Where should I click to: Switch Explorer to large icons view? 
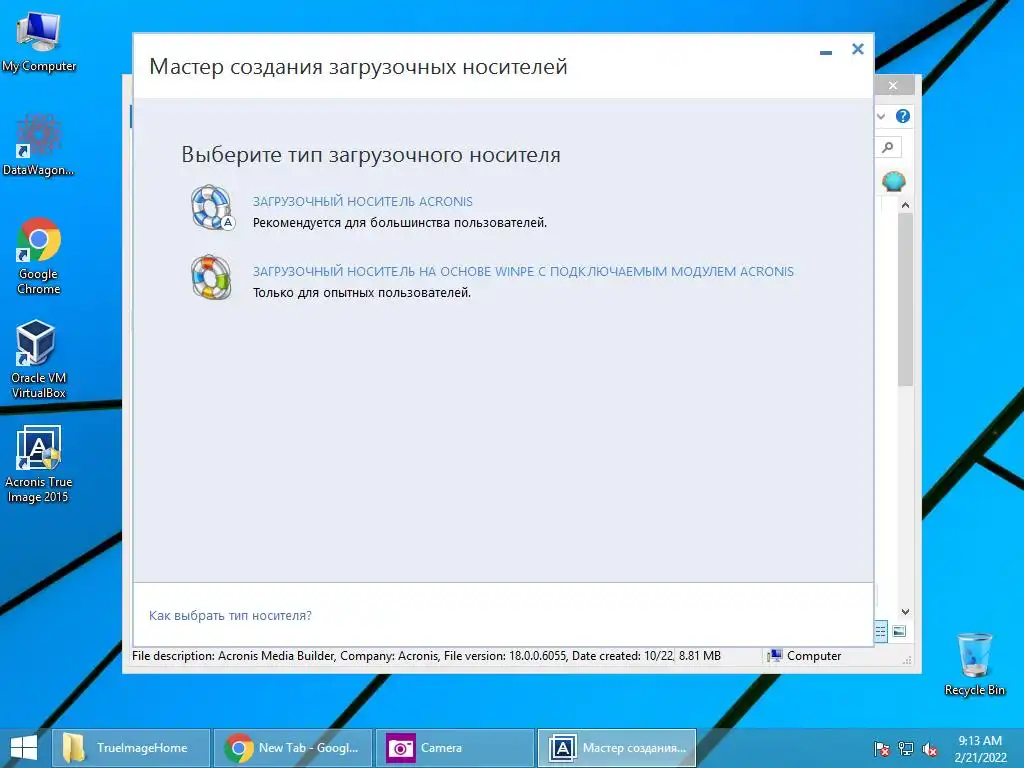click(x=899, y=631)
